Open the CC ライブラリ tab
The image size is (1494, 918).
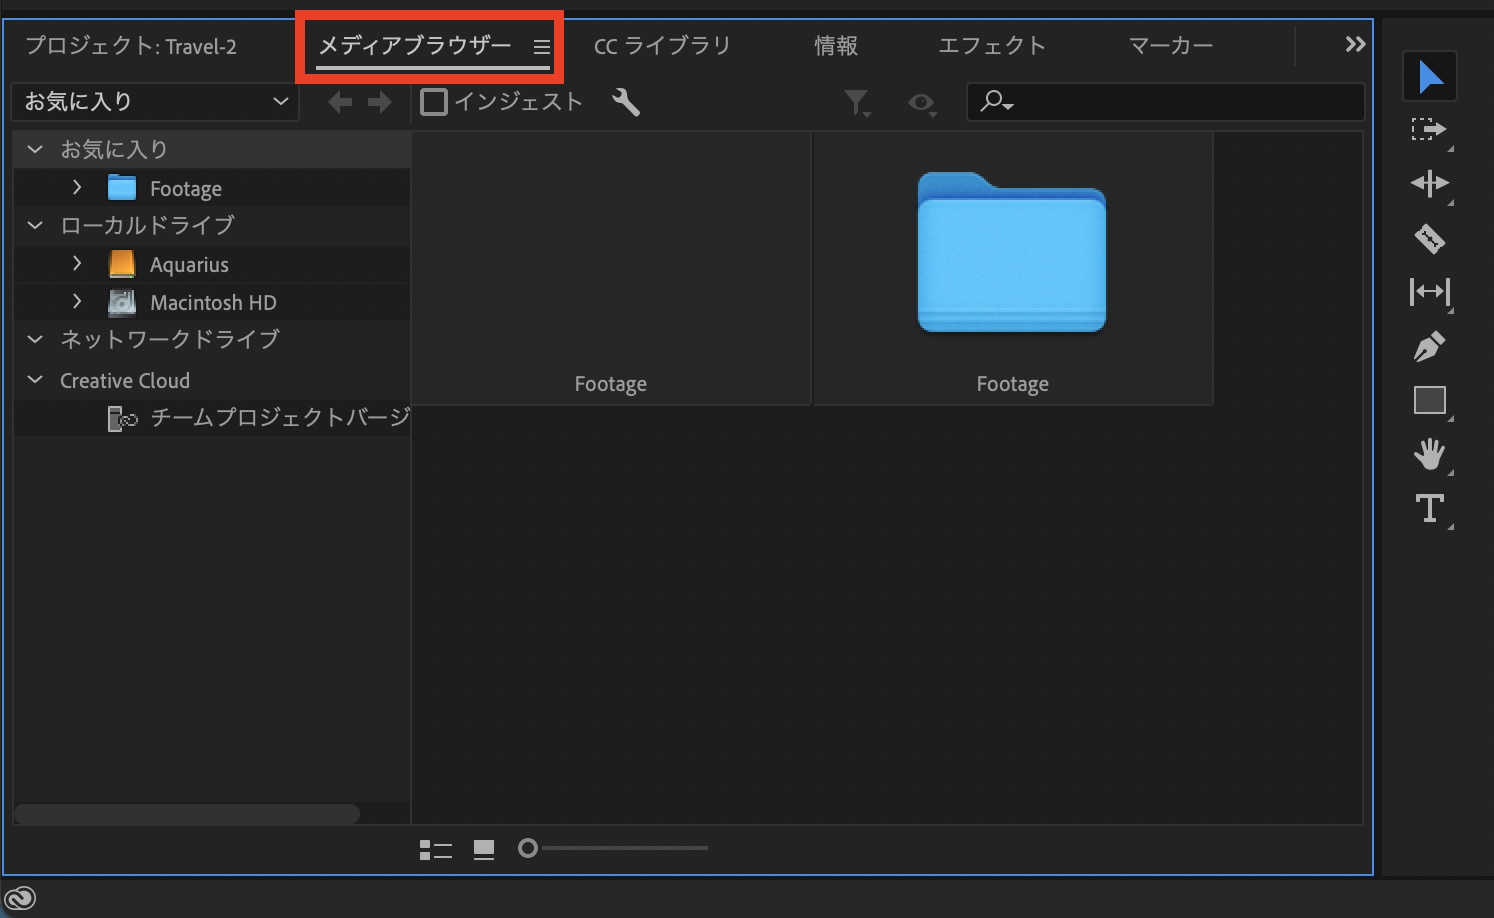click(662, 46)
